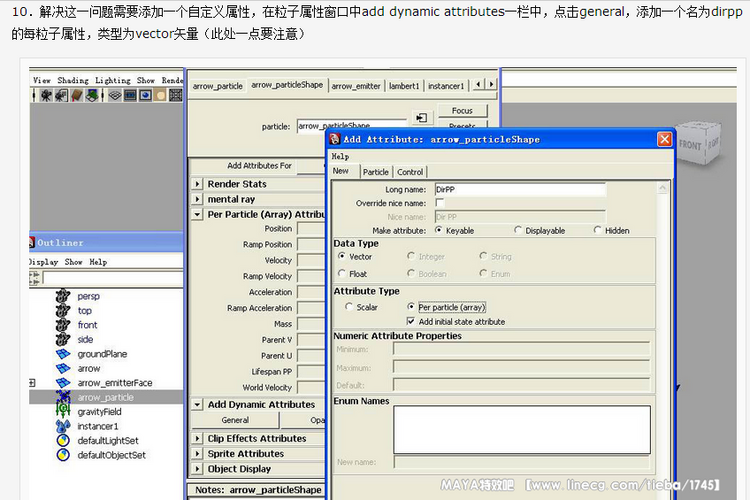Choose the Scalar attribute type

[349, 307]
